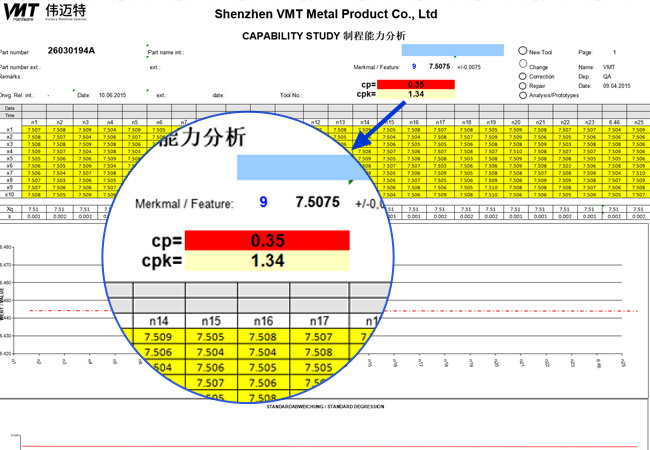Viewport: 650px width, 450px height.
Task: Click the VMT company logo
Action: (45, 12)
